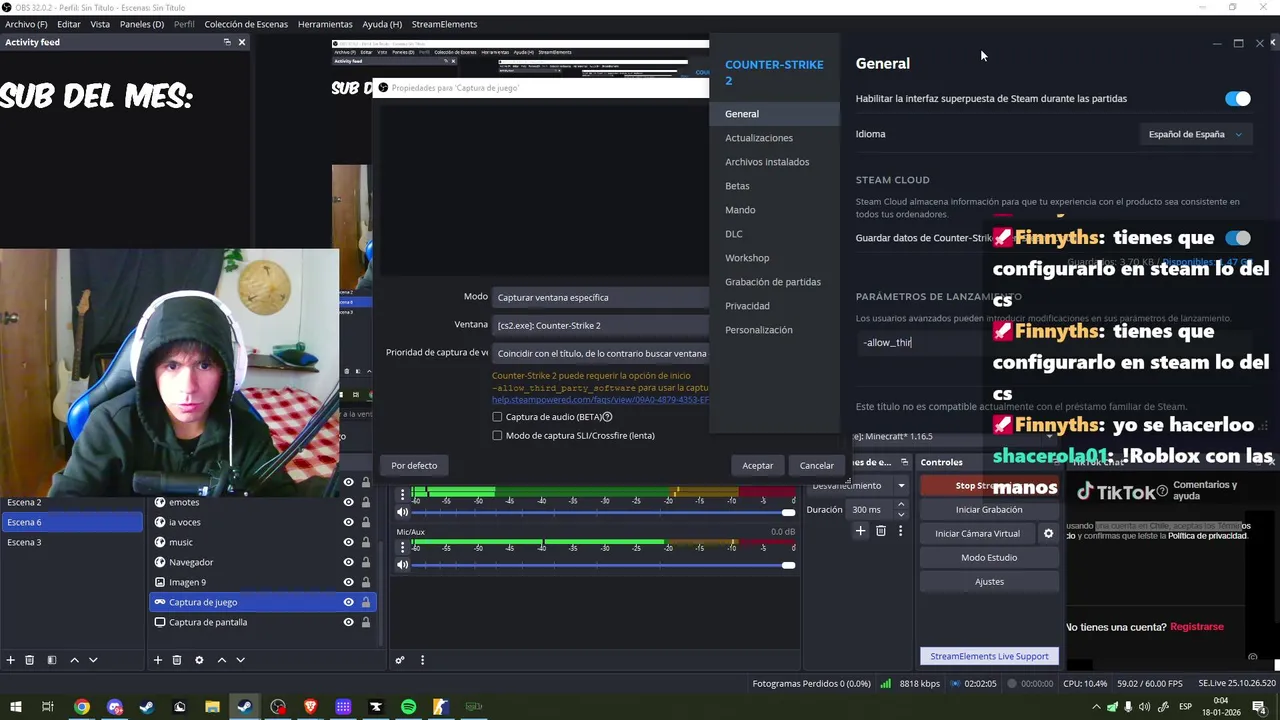
Task: Open scene filters icon in Scenes panel
Action: point(51,660)
